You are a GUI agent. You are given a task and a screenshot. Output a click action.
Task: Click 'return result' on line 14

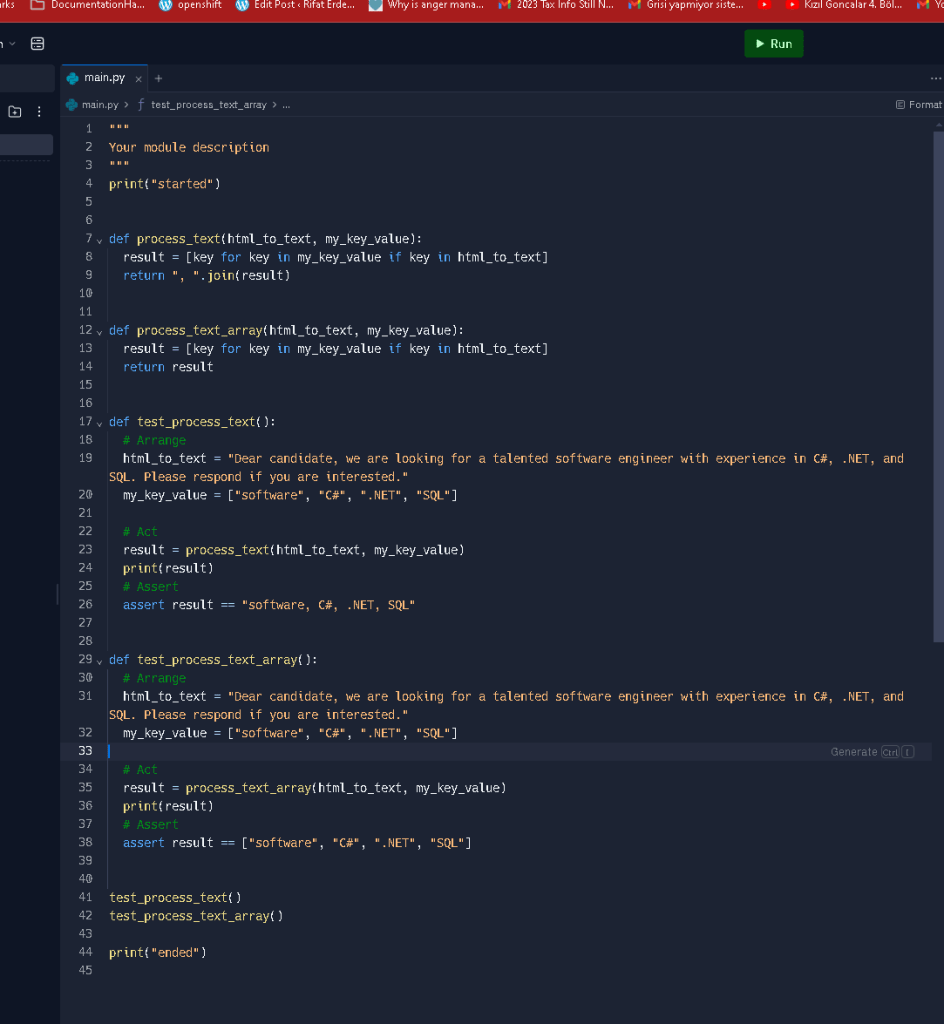pyautogui.click(x=168, y=367)
